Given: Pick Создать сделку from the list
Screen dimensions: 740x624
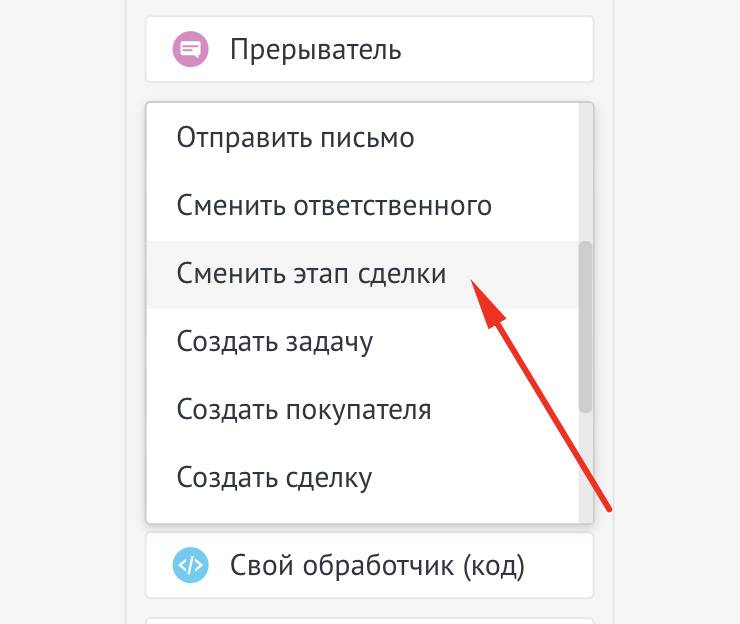Looking at the screenshot, I should click(x=274, y=478).
